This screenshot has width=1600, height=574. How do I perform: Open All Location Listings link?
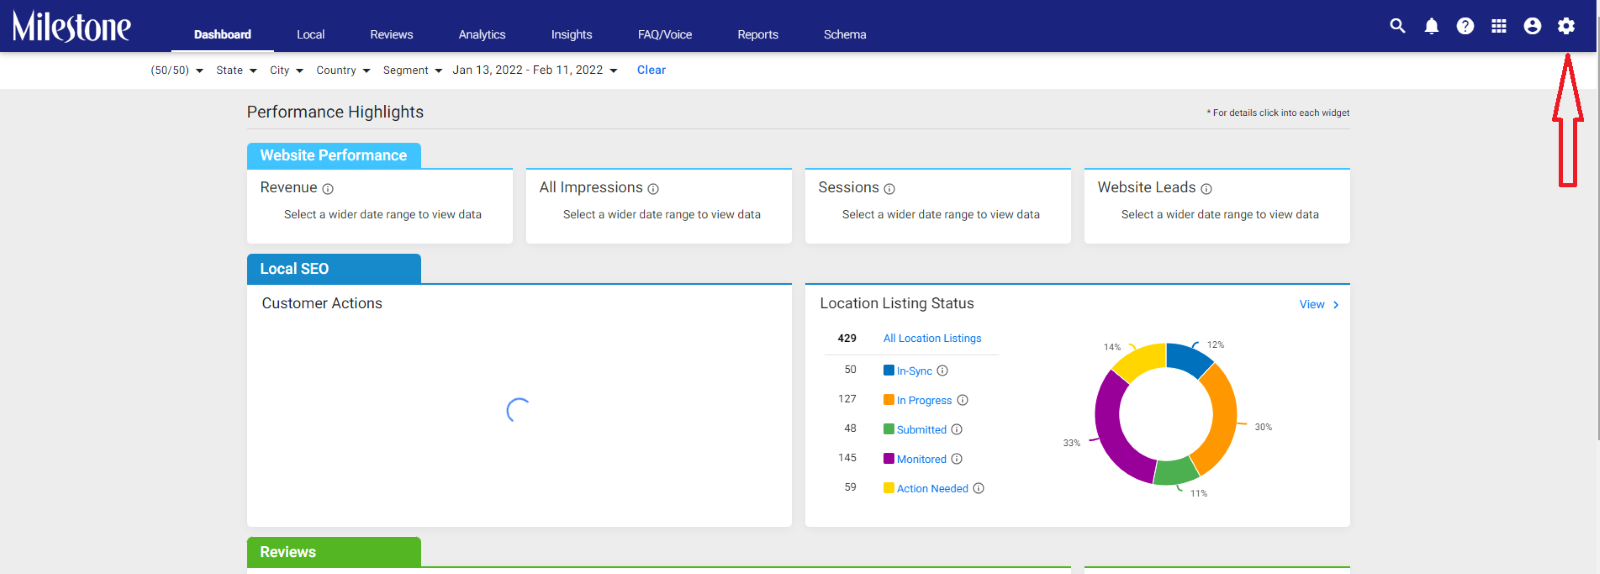click(x=932, y=339)
